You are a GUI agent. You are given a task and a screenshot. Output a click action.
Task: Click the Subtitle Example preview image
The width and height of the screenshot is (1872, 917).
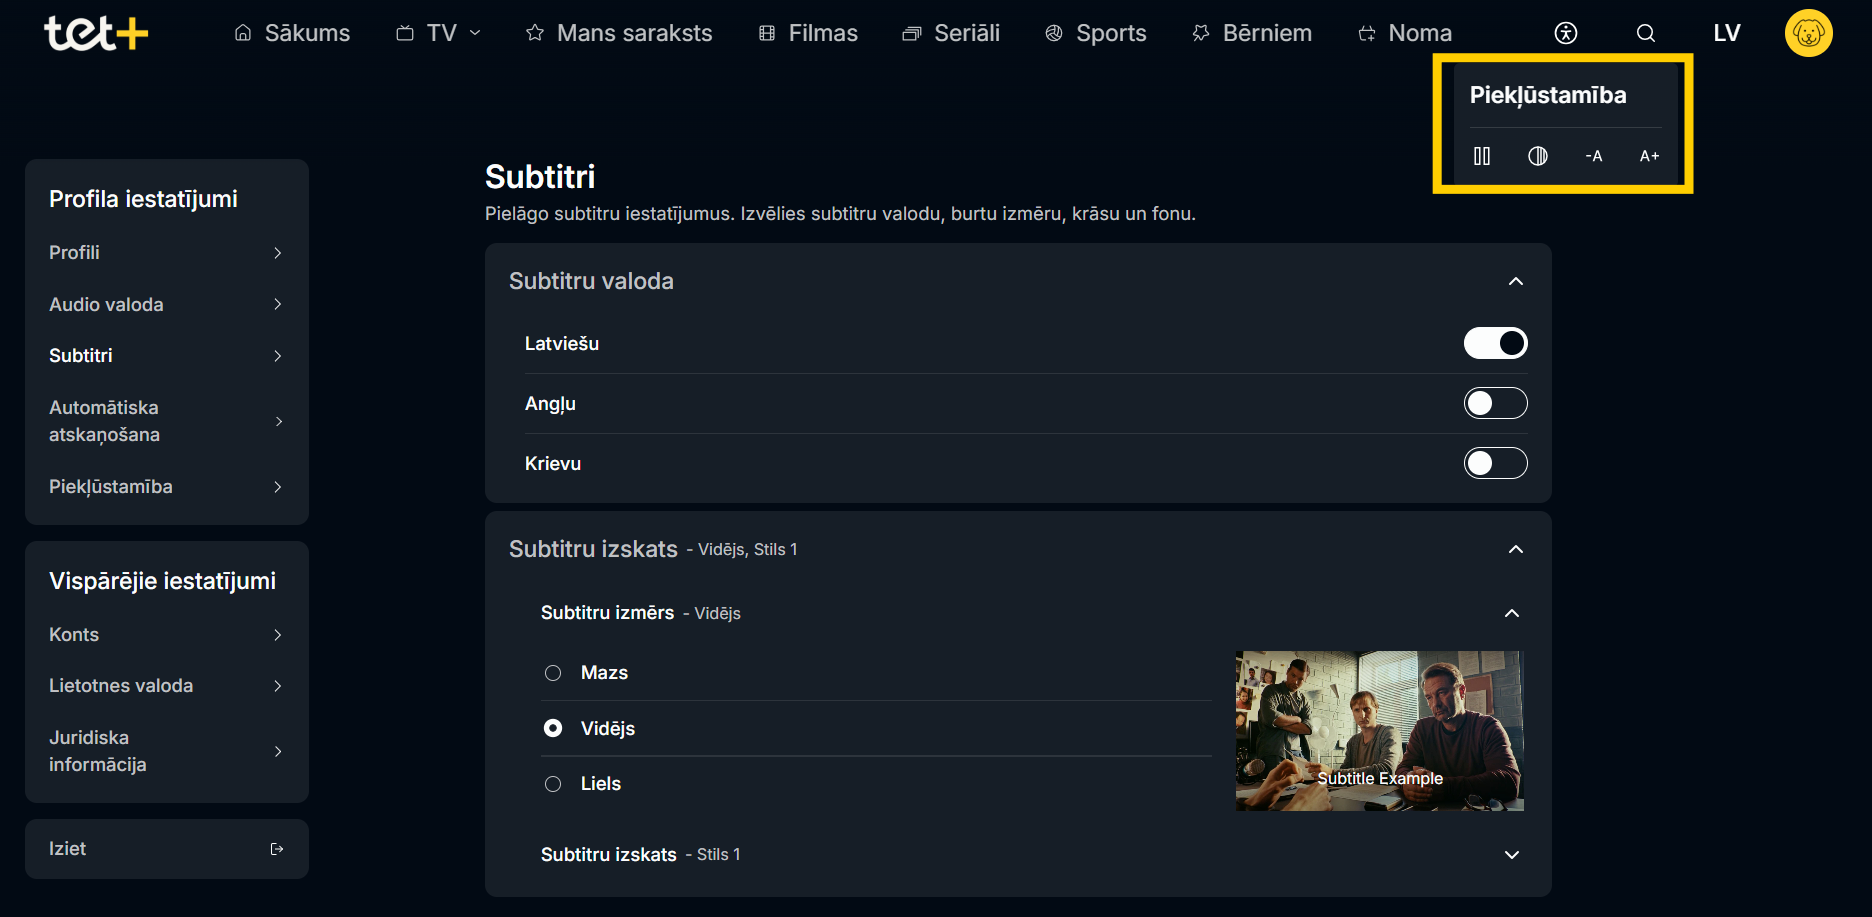(1380, 731)
